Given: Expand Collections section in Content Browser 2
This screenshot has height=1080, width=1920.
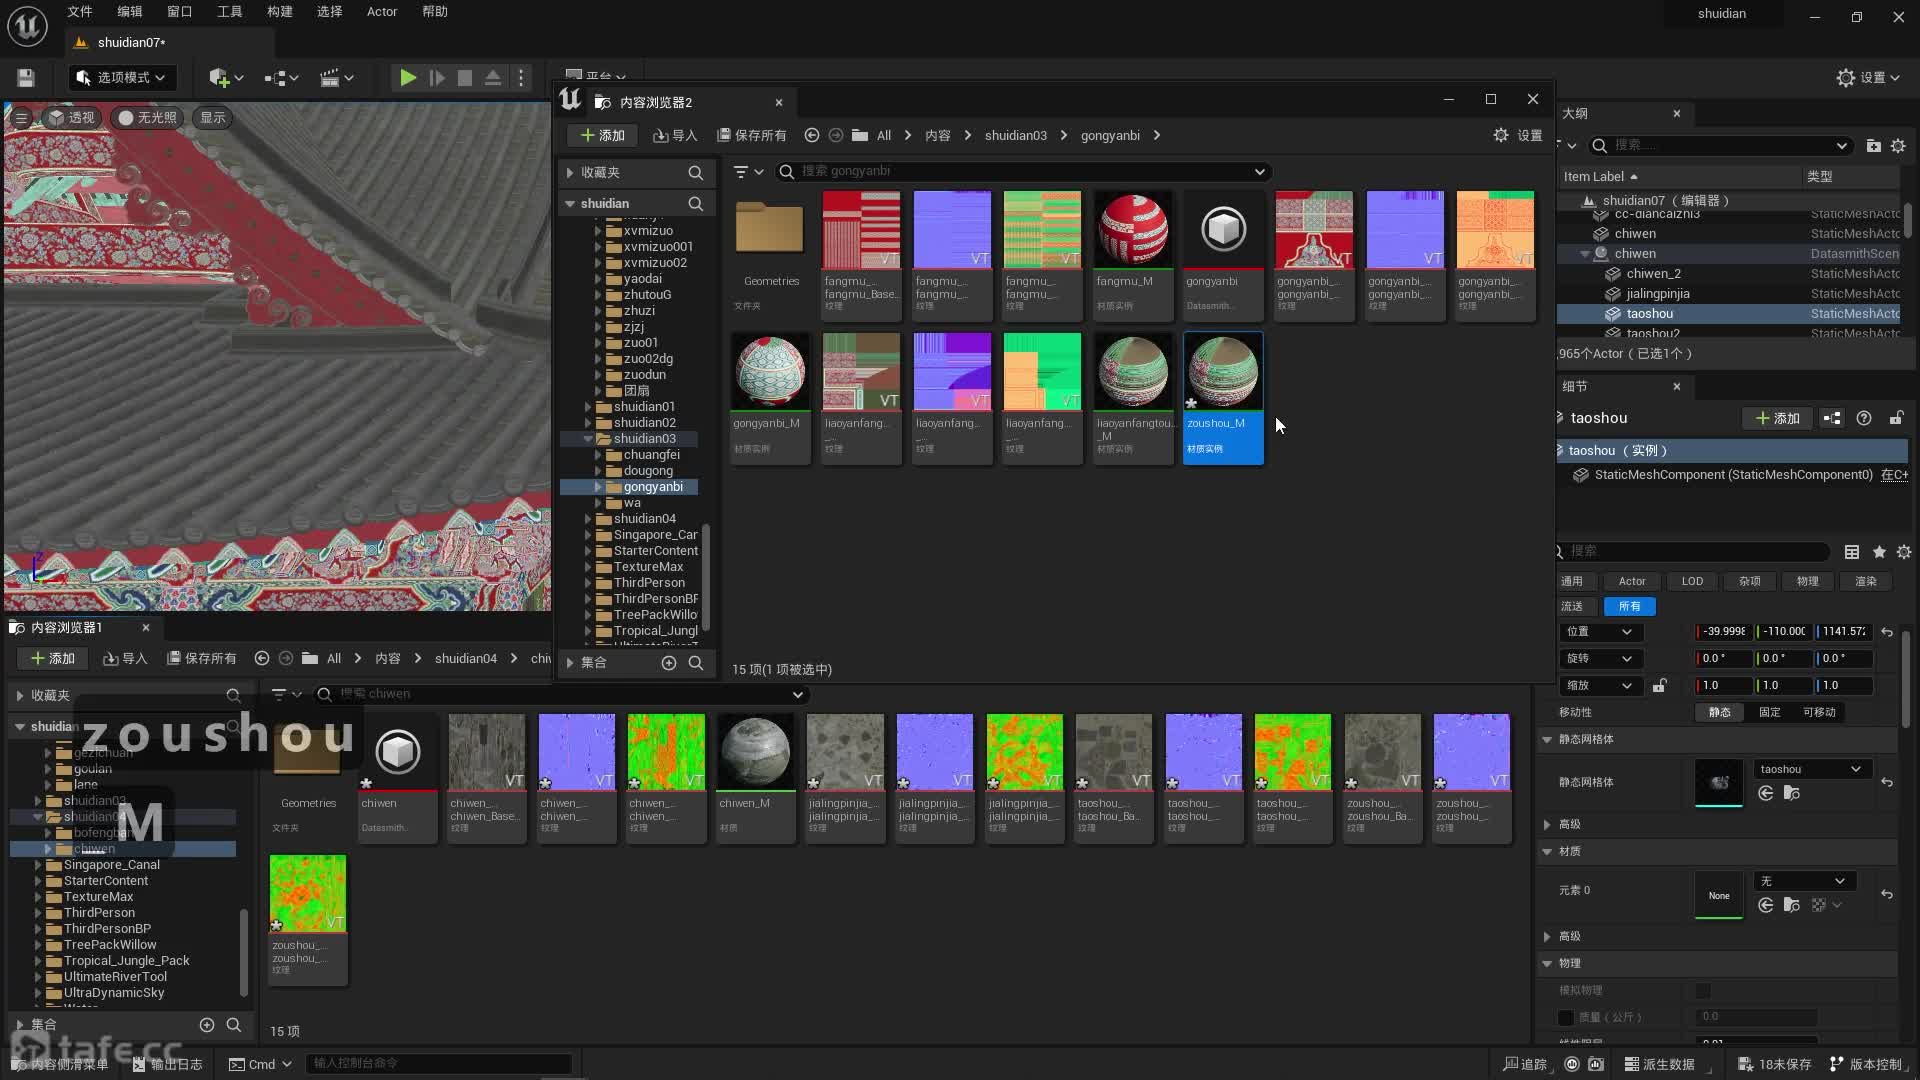Looking at the screenshot, I should click(570, 663).
